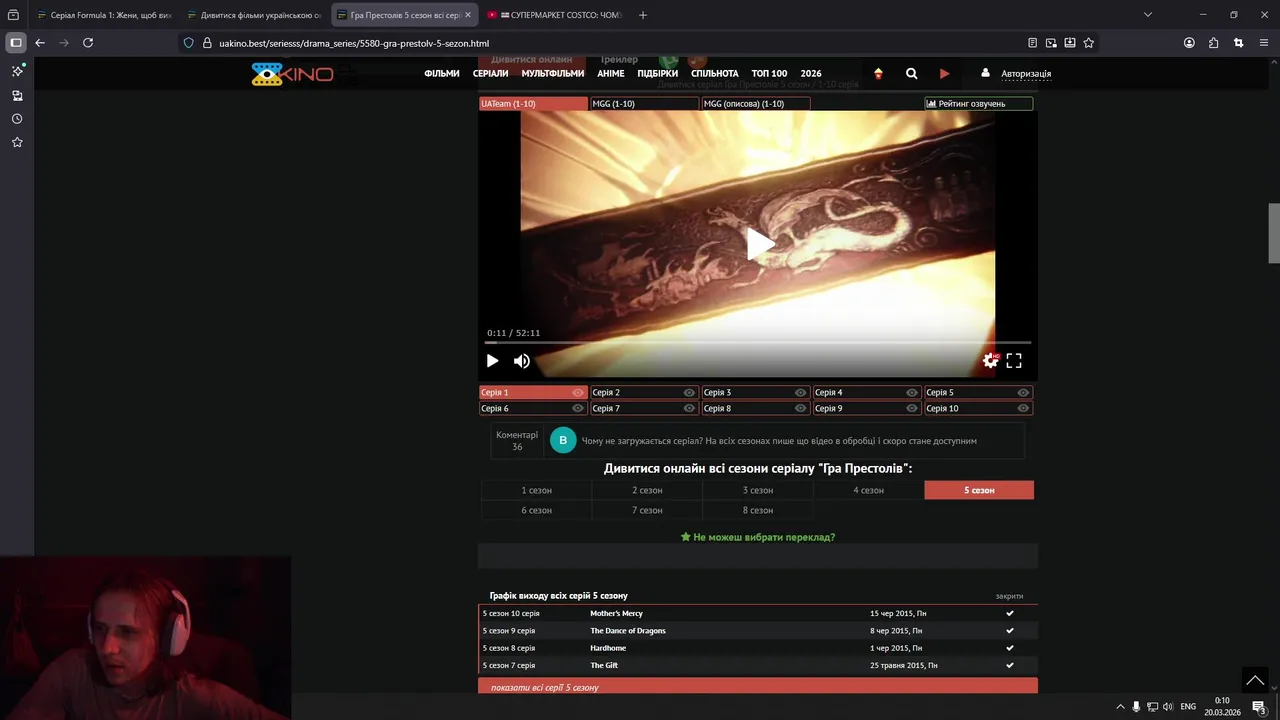Viewport: 1280px width, 720px height.
Task: Open Рейтинг озвучень button
Action: 978,104
